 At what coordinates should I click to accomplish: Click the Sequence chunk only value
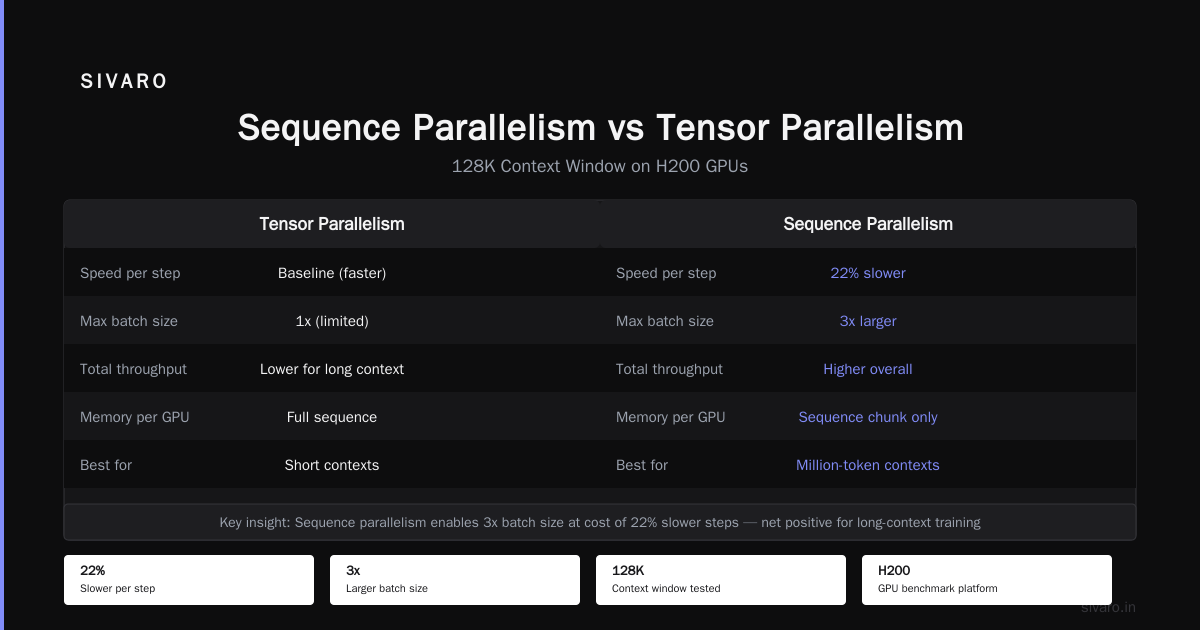pos(868,417)
